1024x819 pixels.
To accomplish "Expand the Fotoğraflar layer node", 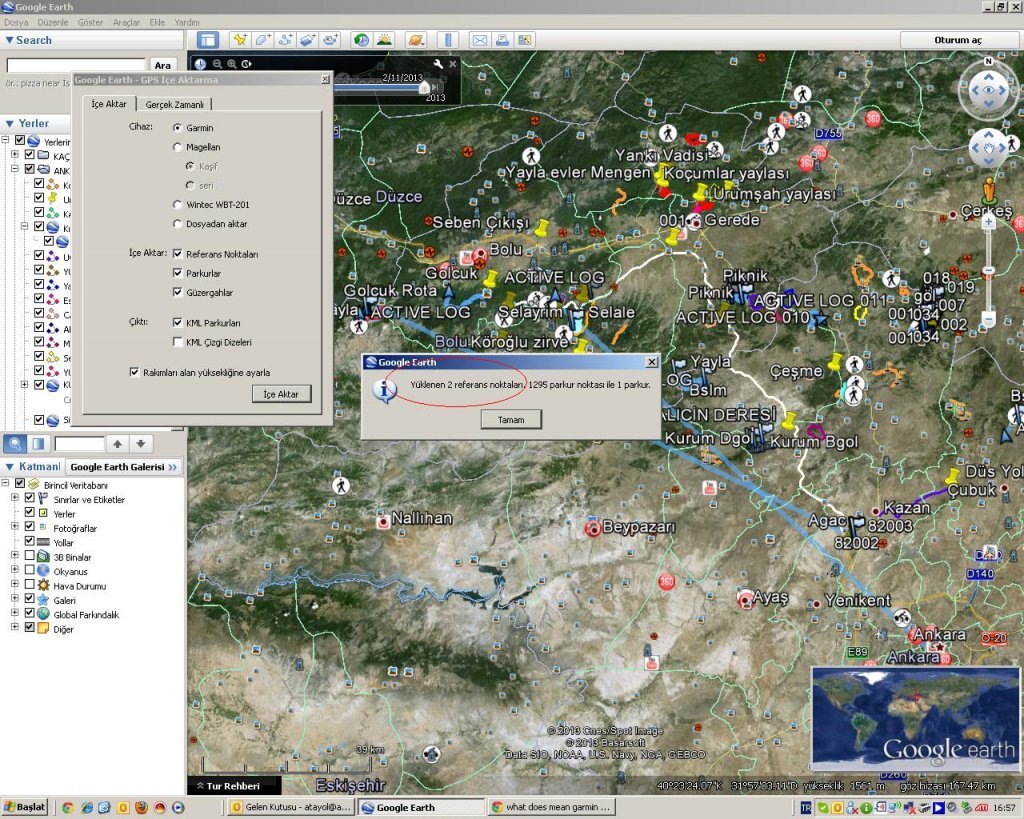I will [x=14, y=527].
